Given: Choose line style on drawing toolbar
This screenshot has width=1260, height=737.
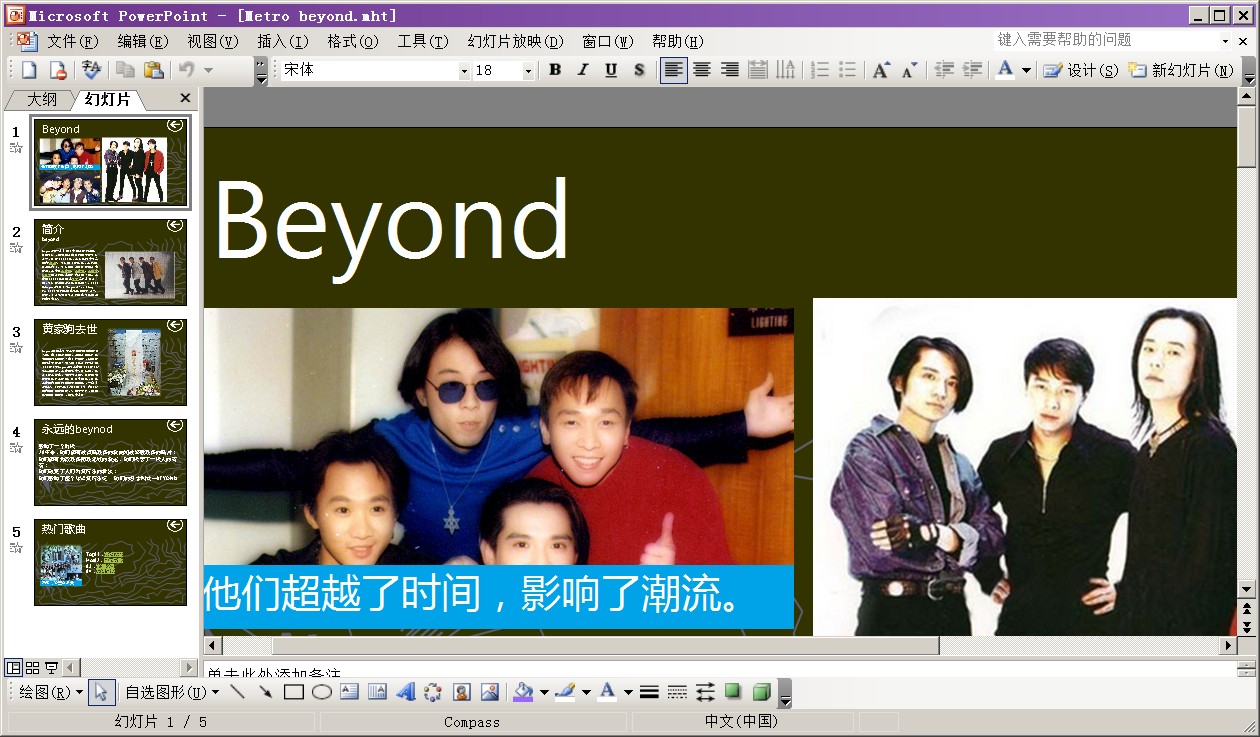Looking at the screenshot, I should point(649,691).
